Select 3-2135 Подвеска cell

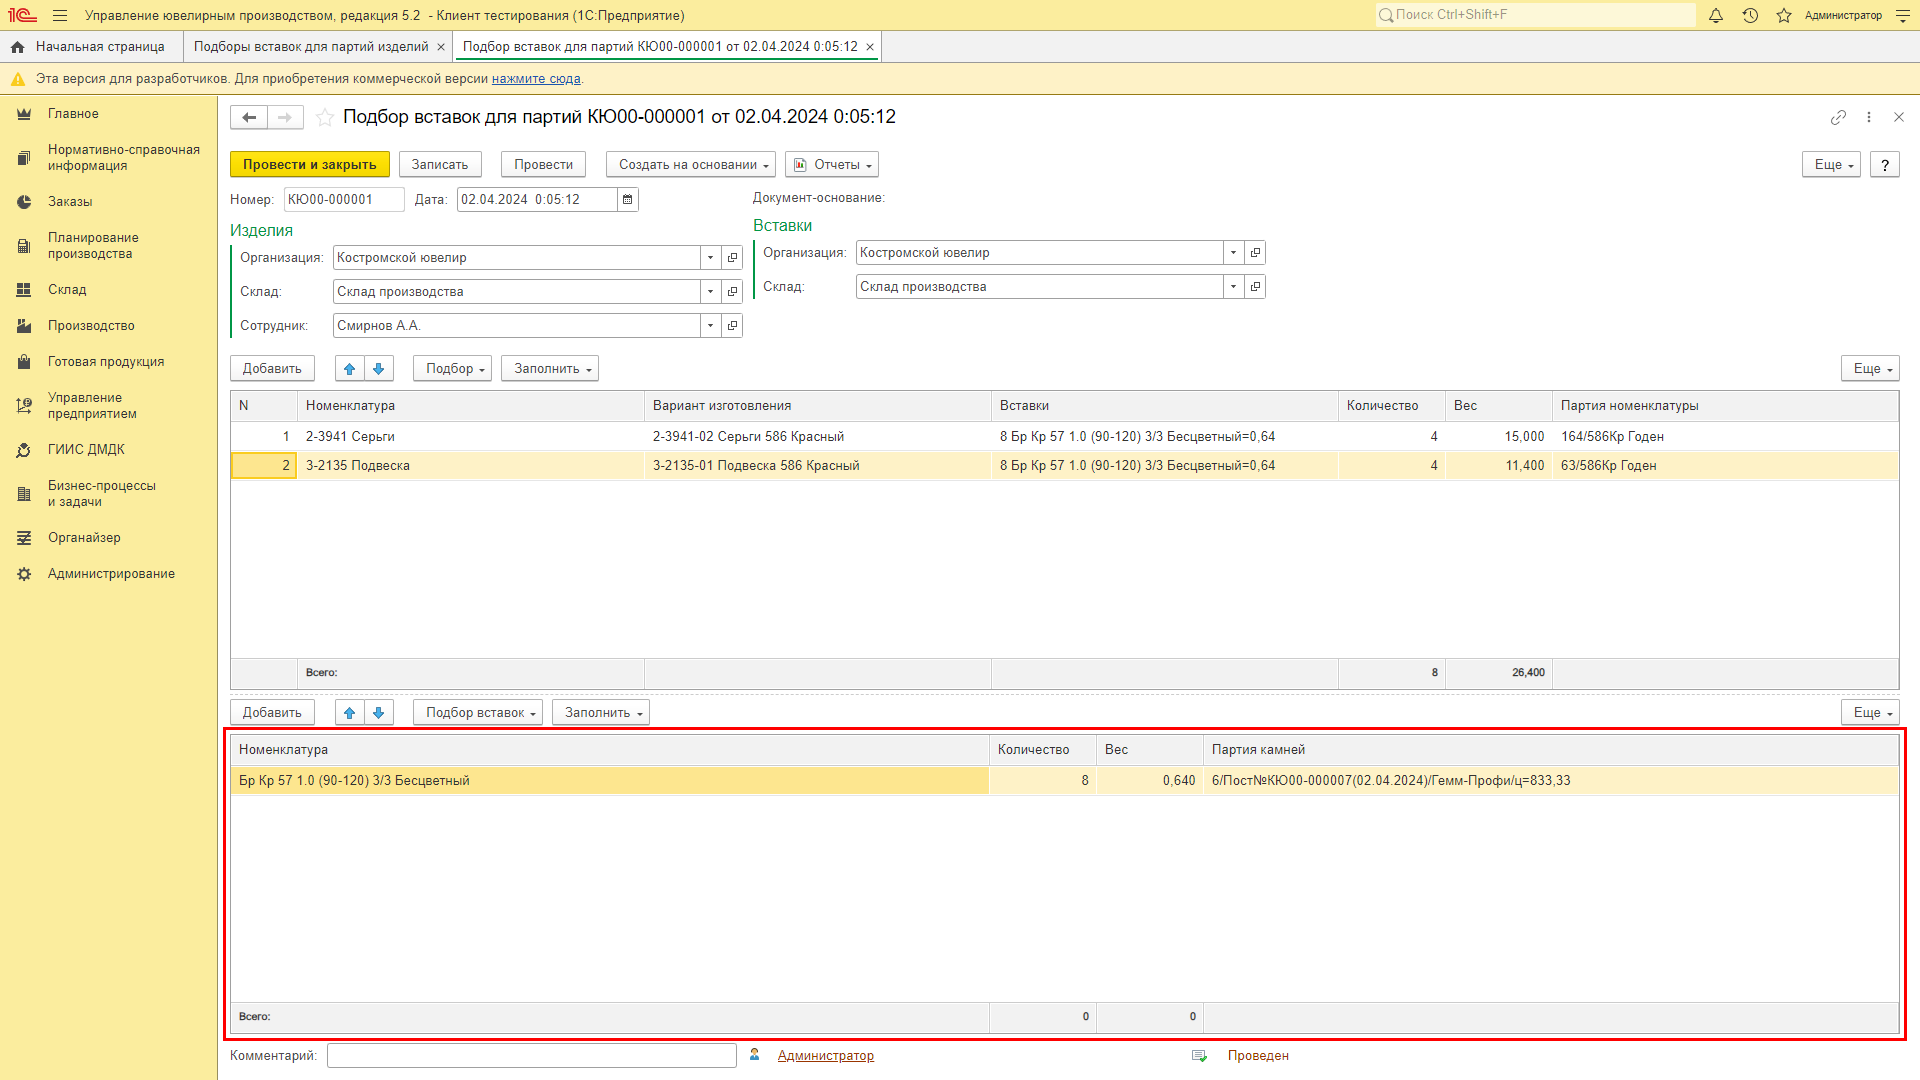pos(471,466)
